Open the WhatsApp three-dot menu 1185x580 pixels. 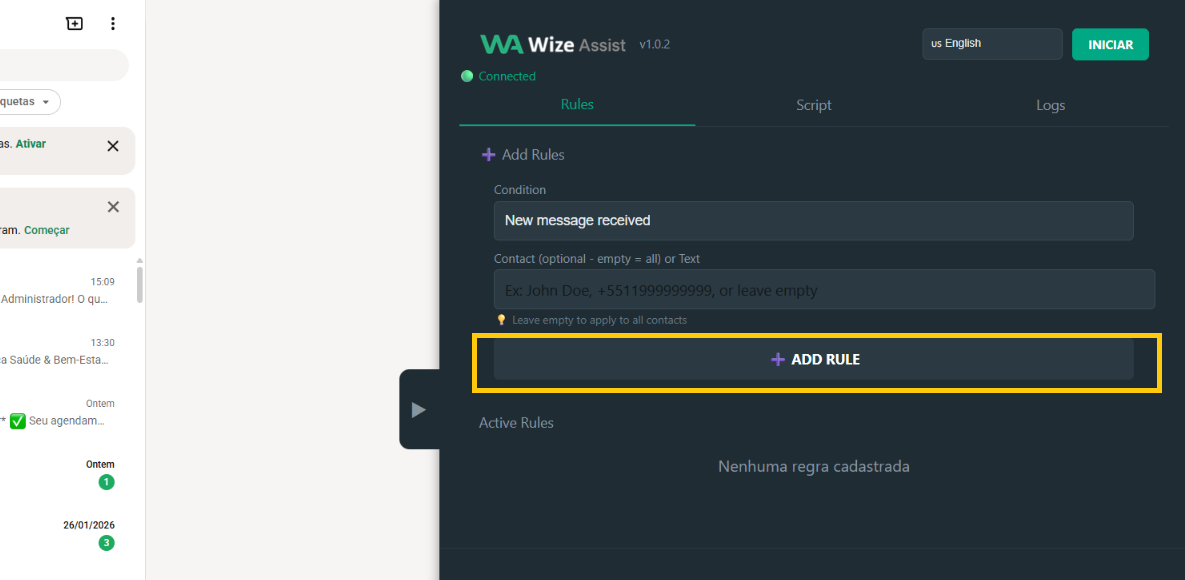[x=113, y=23]
